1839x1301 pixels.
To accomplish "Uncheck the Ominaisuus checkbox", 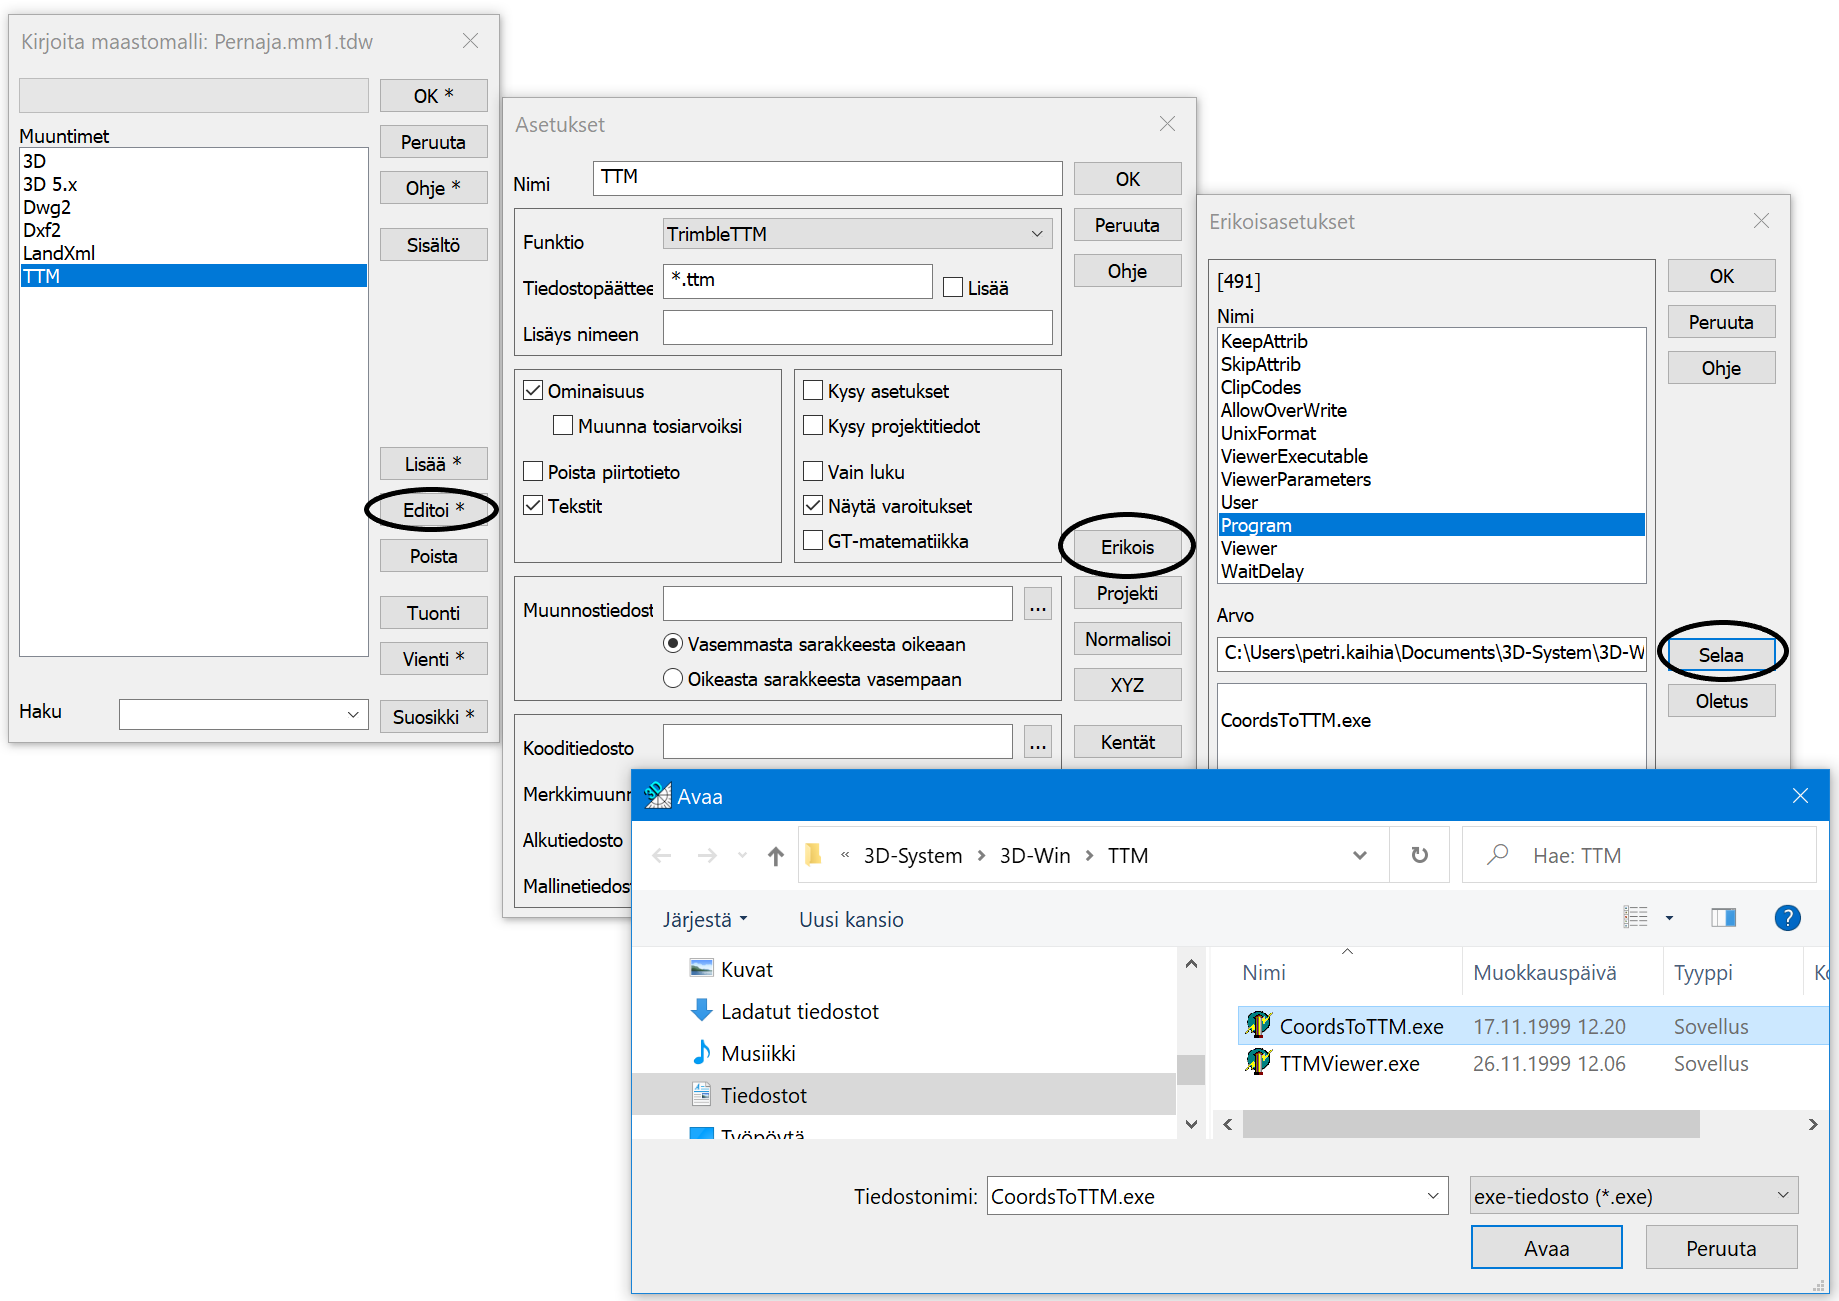I will tap(534, 391).
